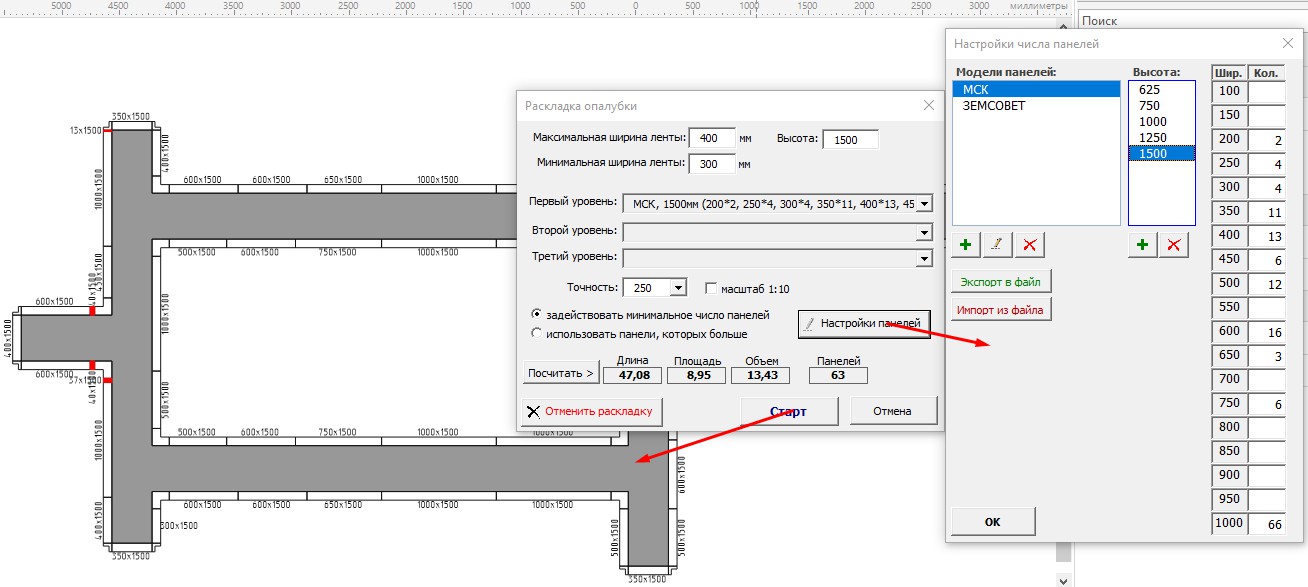Click the Объем value 13,43

[760, 376]
